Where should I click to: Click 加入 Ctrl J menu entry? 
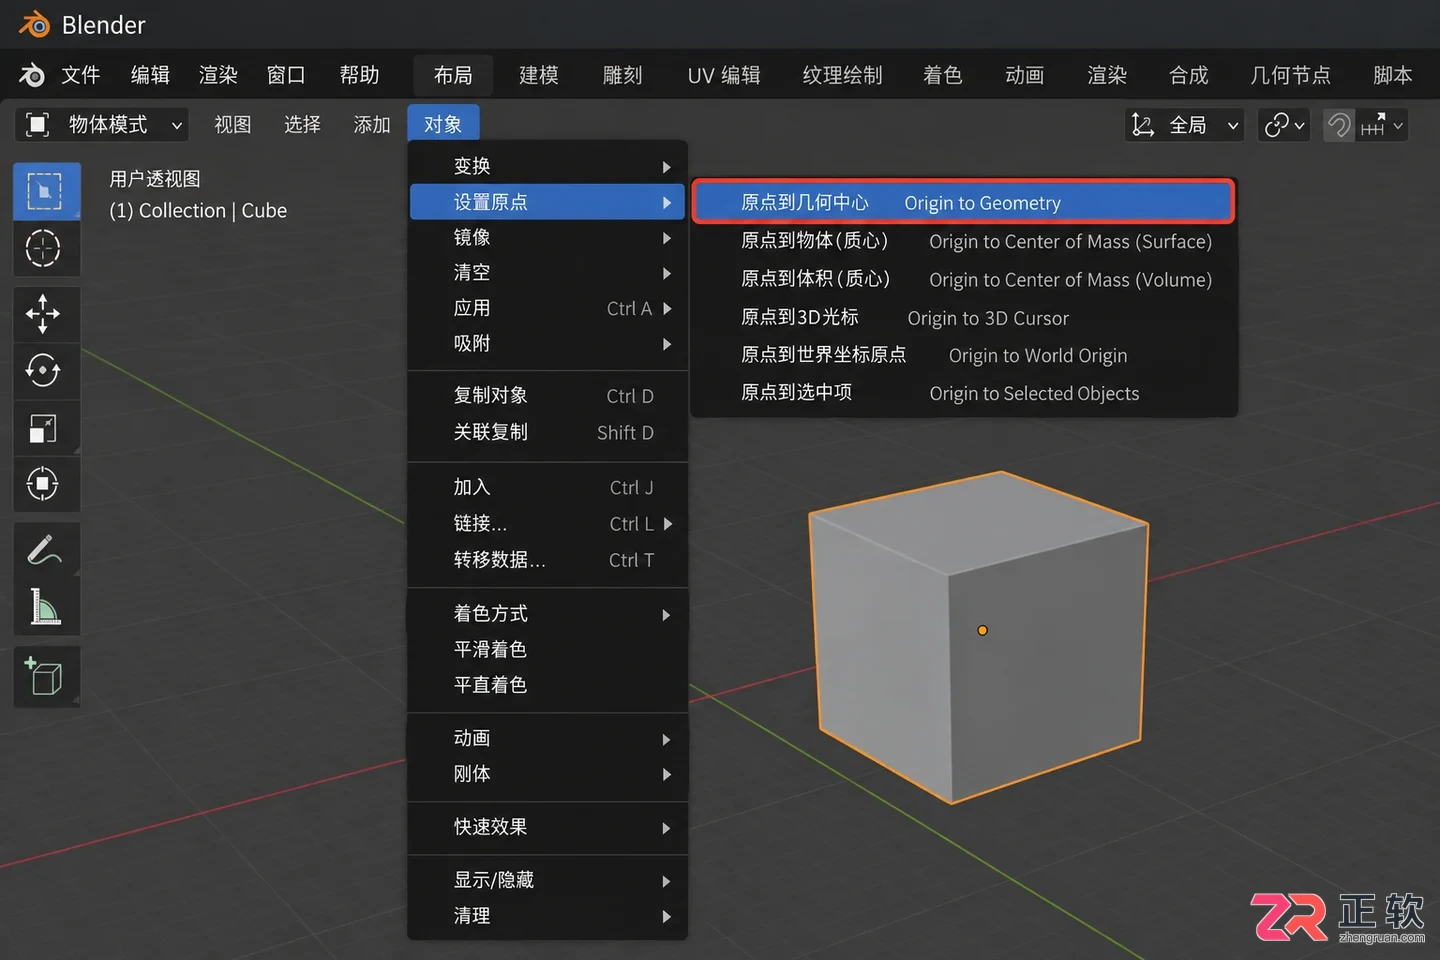(x=548, y=487)
